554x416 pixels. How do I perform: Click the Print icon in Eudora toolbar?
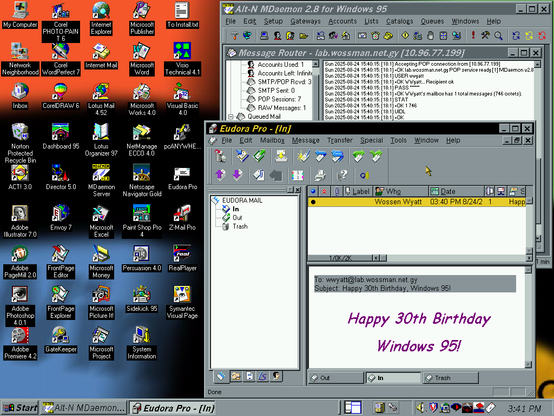point(320,175)
